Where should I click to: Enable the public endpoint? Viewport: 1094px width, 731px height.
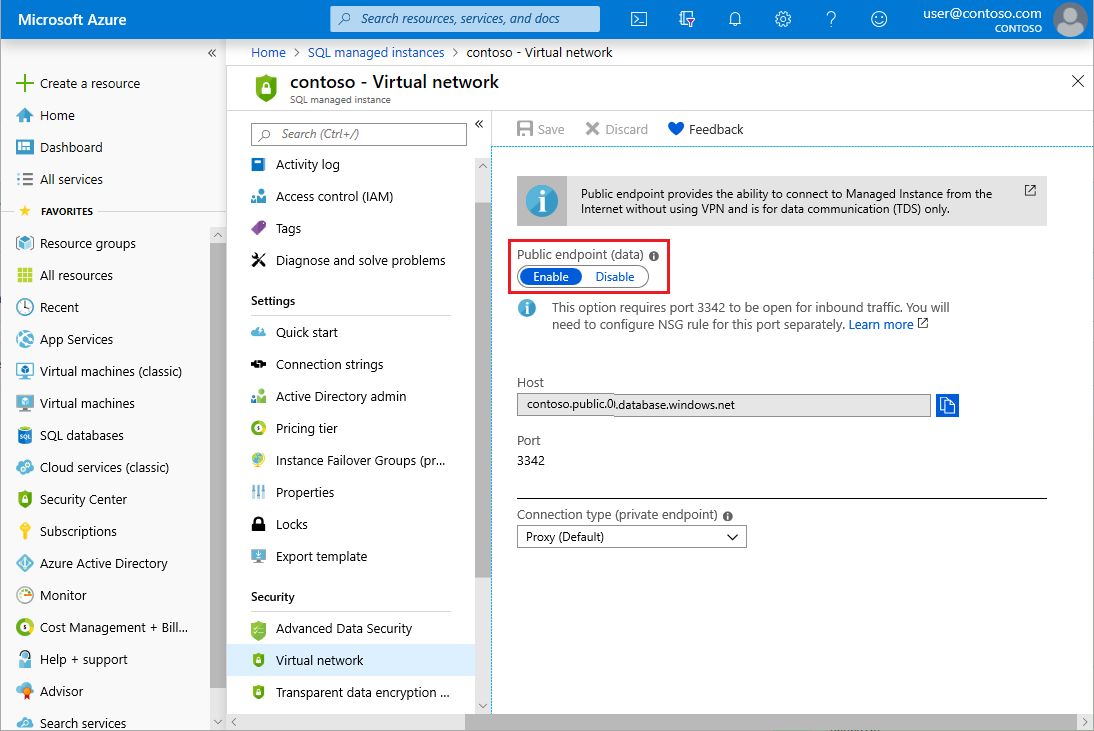(x=550, y=276)
